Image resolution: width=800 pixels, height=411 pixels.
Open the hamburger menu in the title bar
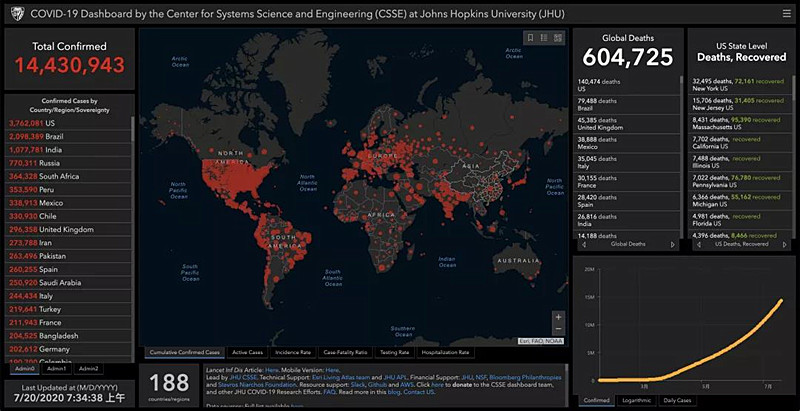pos(786,14)
